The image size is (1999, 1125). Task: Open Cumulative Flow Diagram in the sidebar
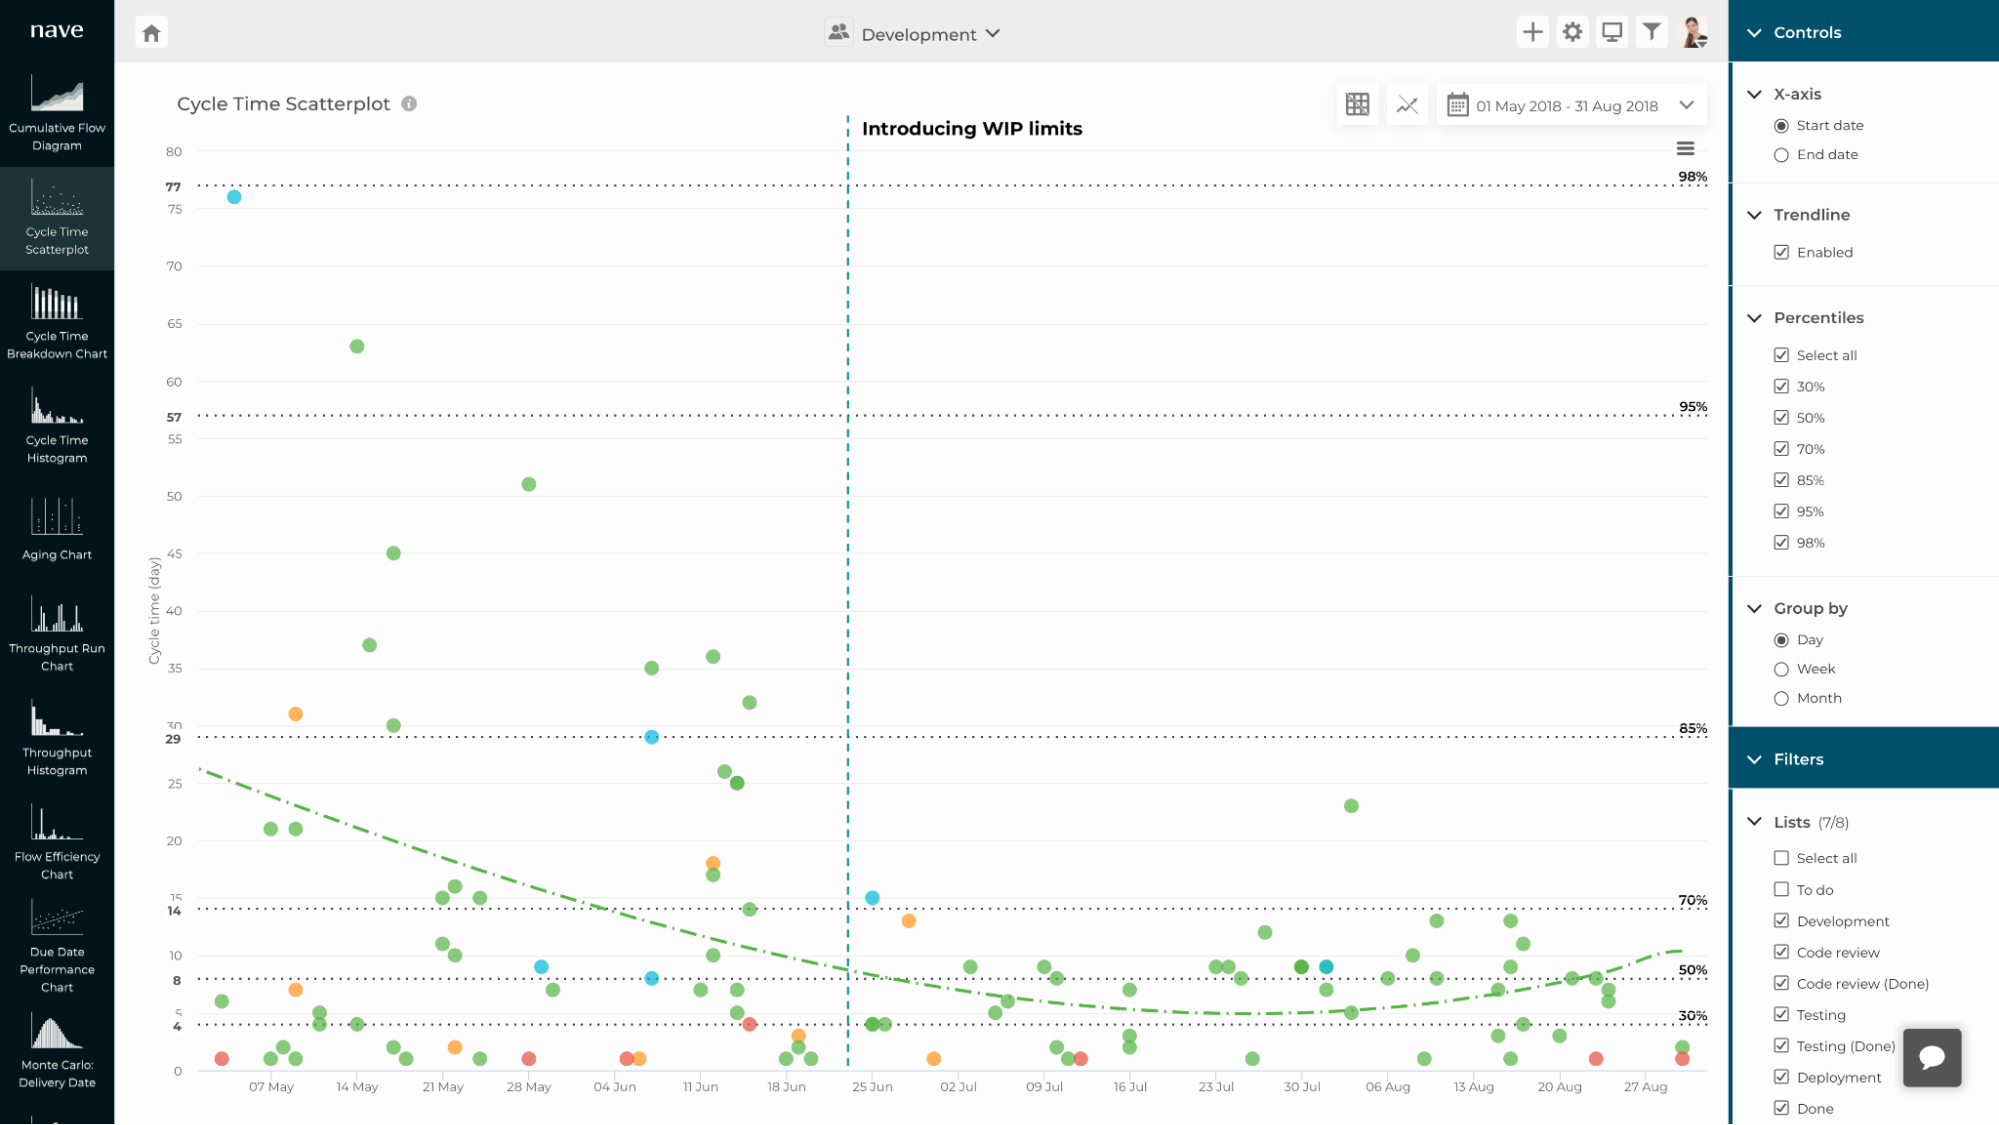pyautogui.click(x=57, y=112)
